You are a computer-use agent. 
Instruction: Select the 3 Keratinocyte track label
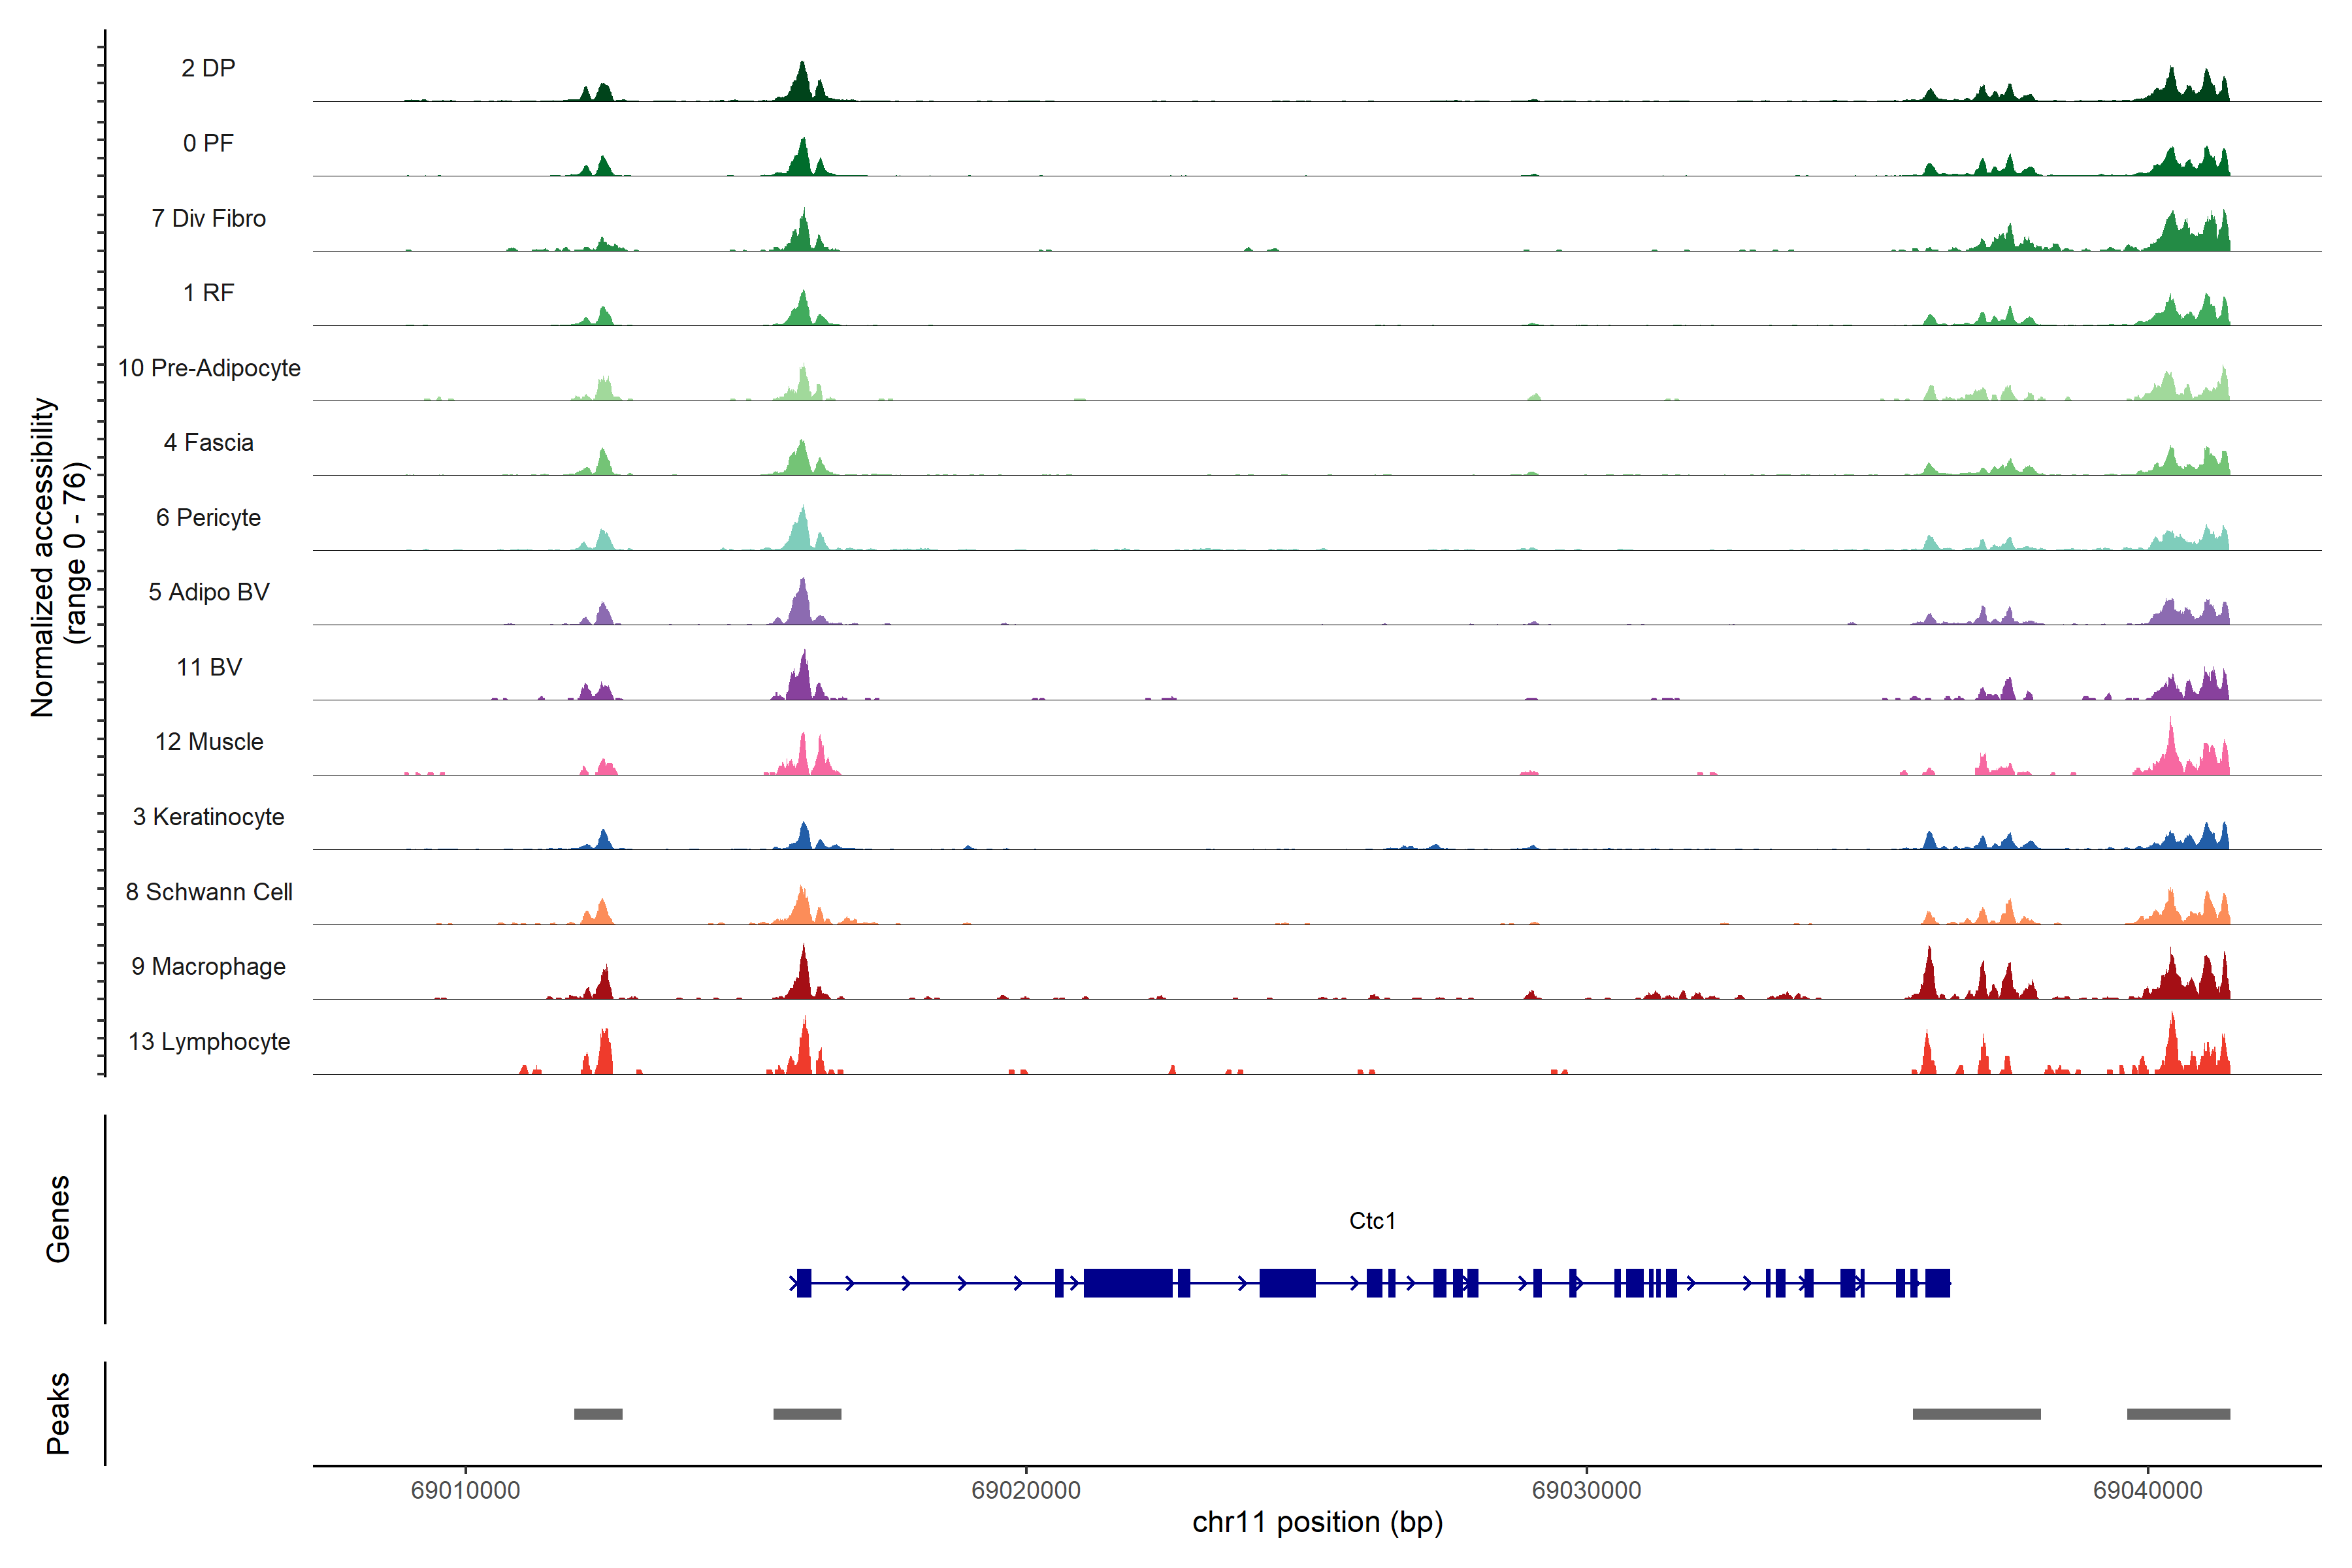coord(208,817)
